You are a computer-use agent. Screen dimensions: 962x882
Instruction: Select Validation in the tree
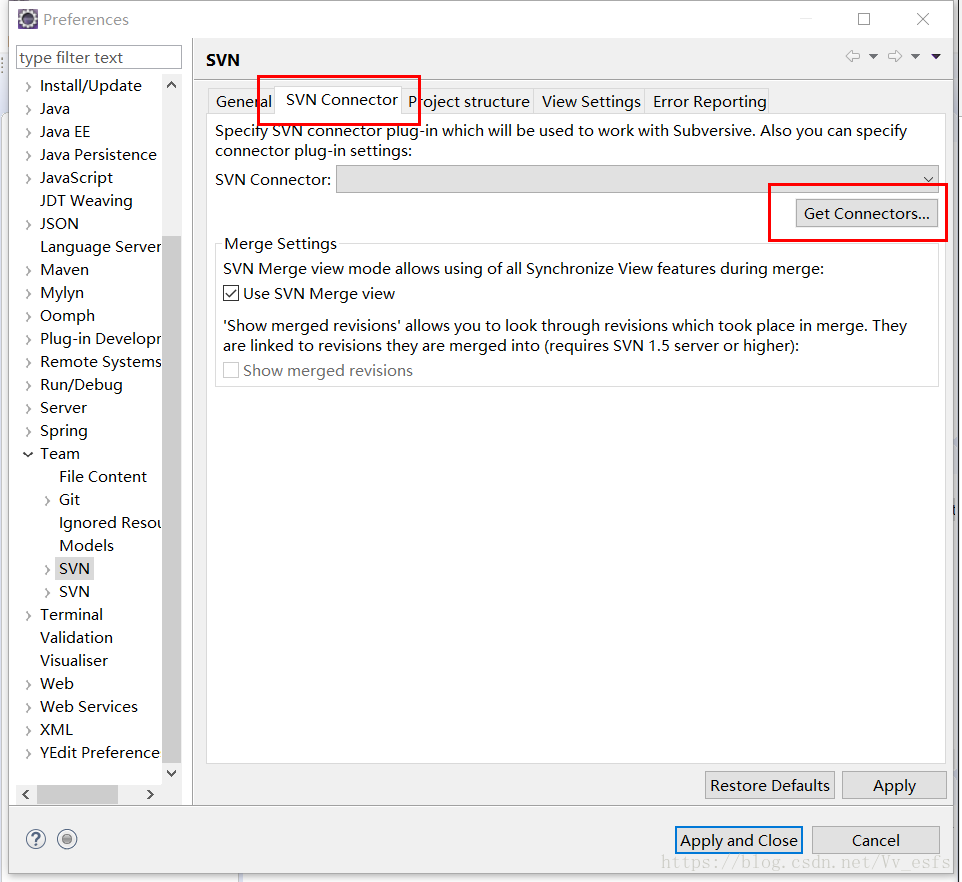pyautogui.click(x=76, y=638)
